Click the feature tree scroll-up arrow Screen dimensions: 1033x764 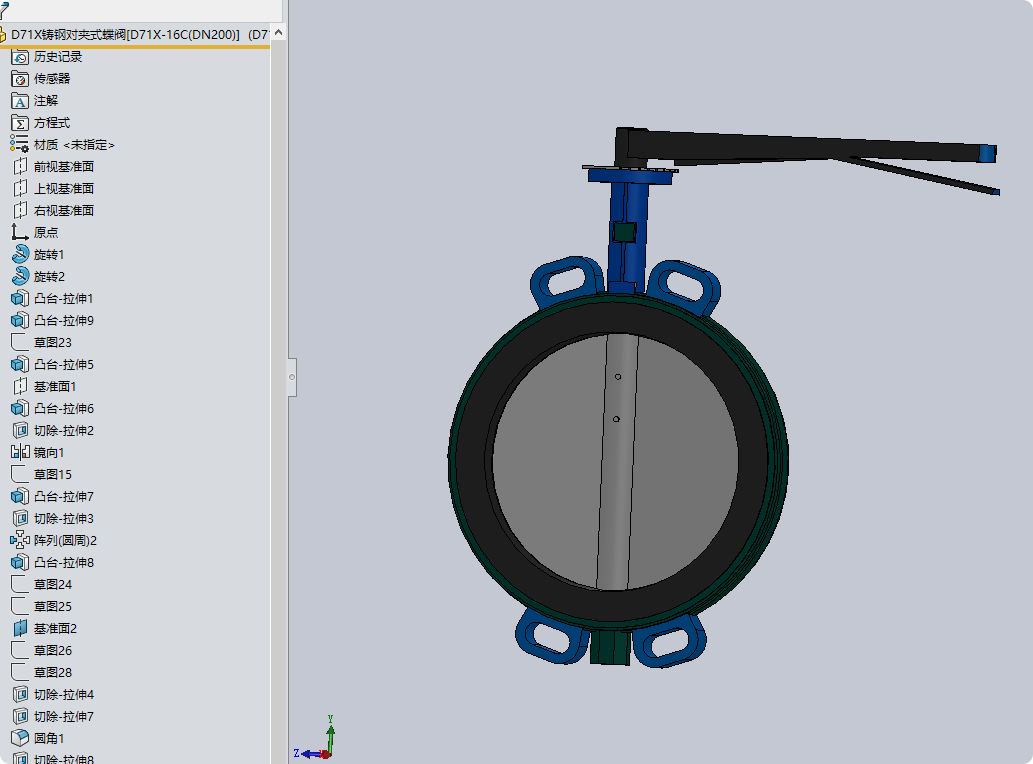point(279,32)
